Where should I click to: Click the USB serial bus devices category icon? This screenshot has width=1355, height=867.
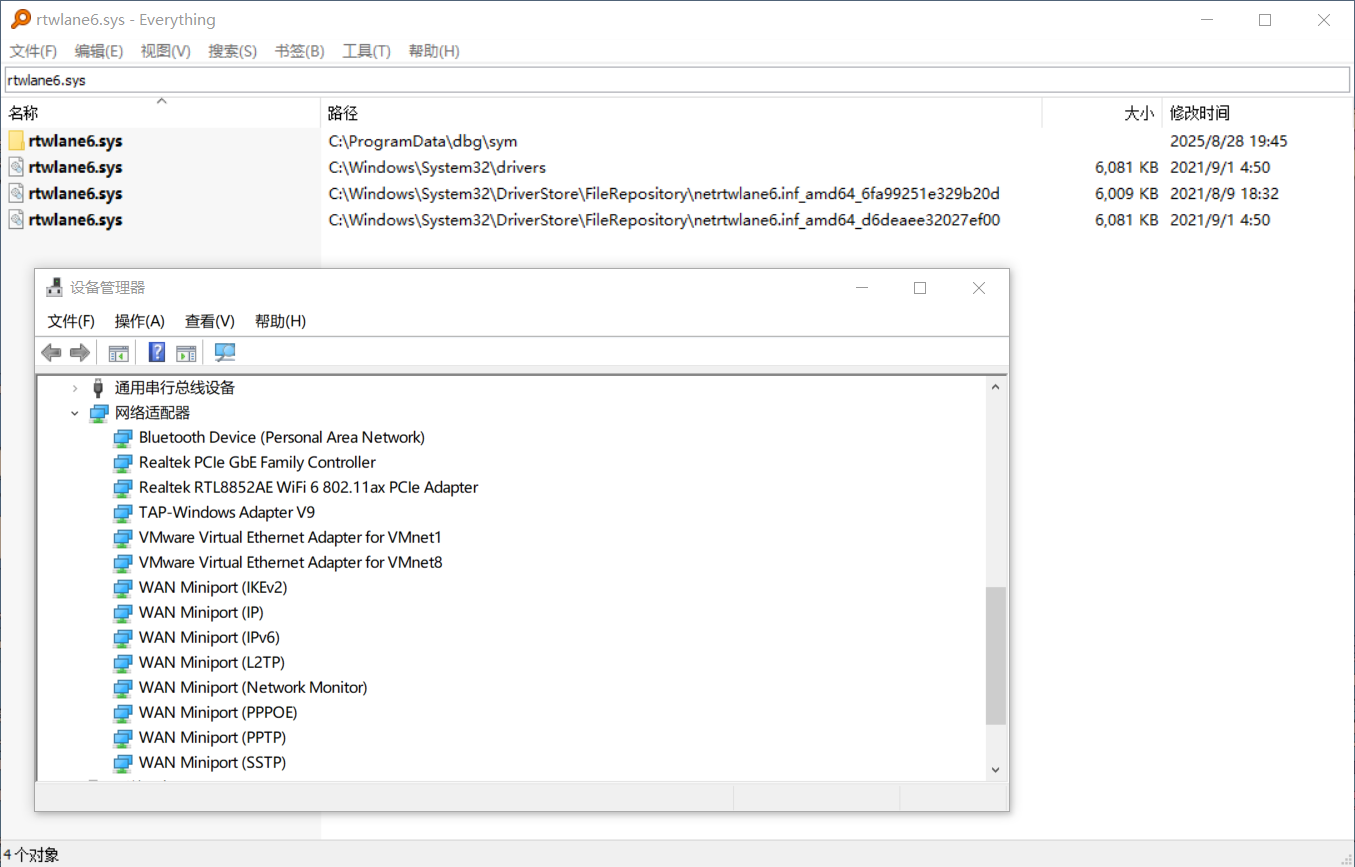pyautogui.click(x=98, y=387)
